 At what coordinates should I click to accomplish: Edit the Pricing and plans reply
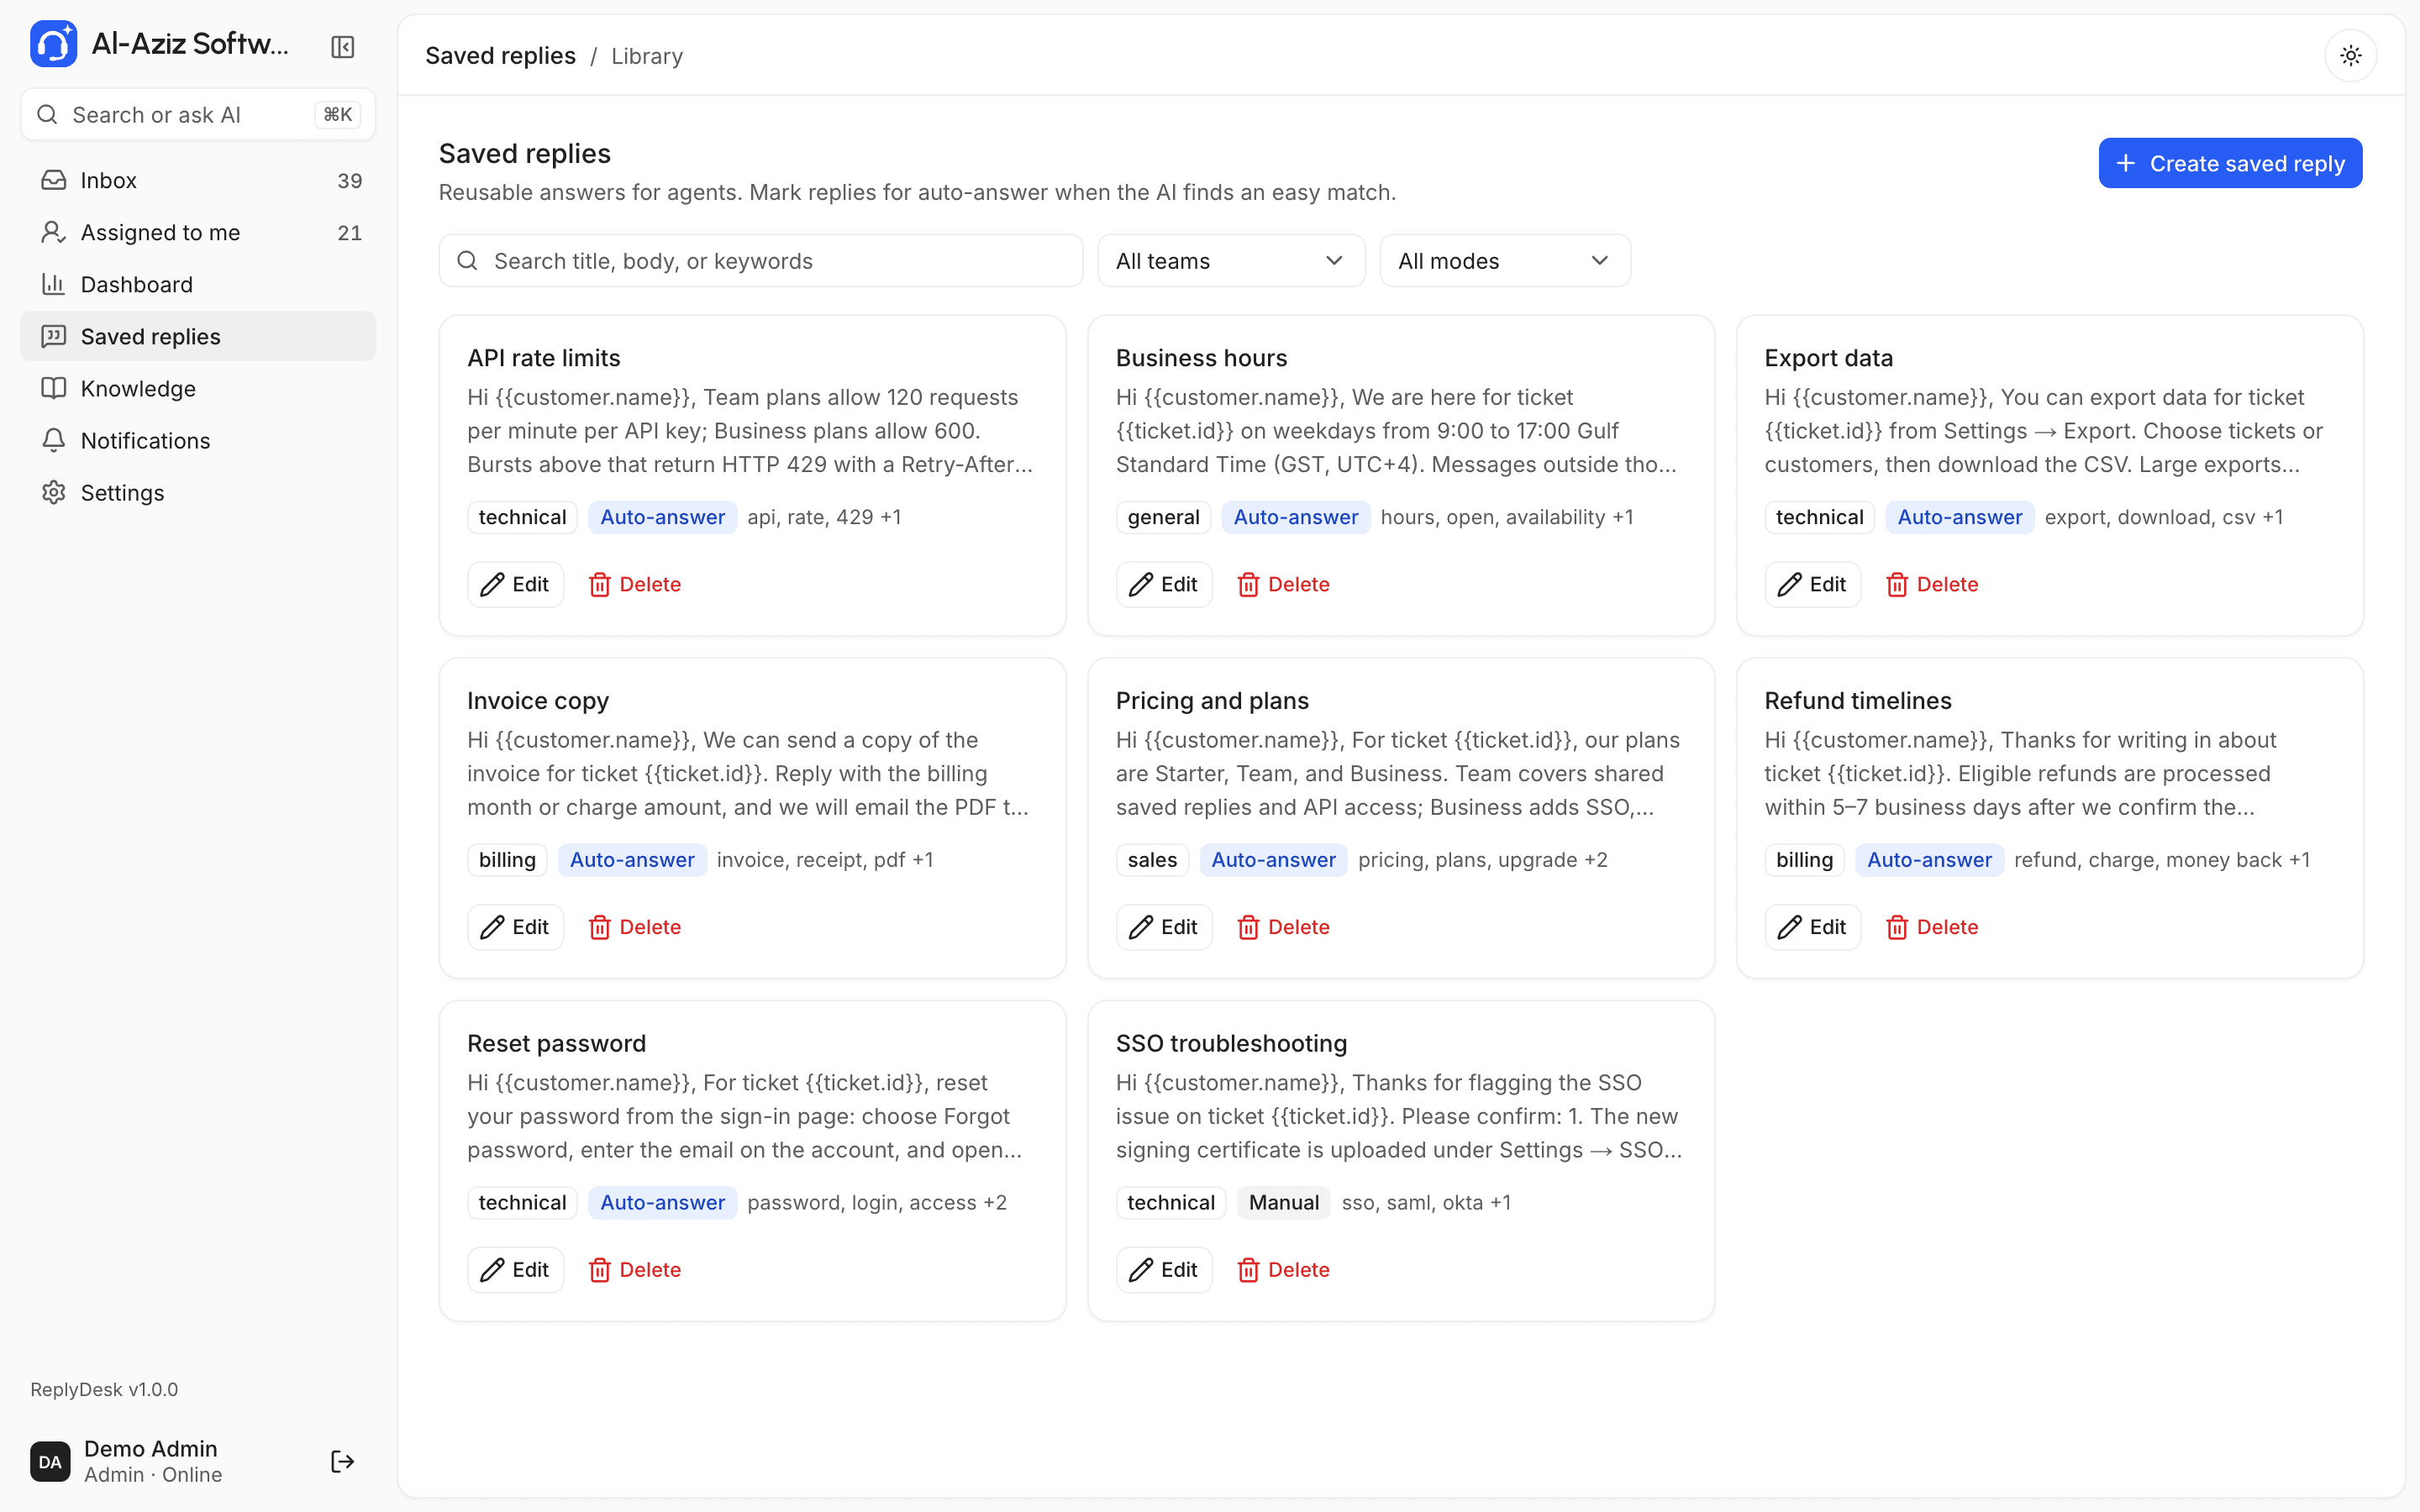[1164, 927]
